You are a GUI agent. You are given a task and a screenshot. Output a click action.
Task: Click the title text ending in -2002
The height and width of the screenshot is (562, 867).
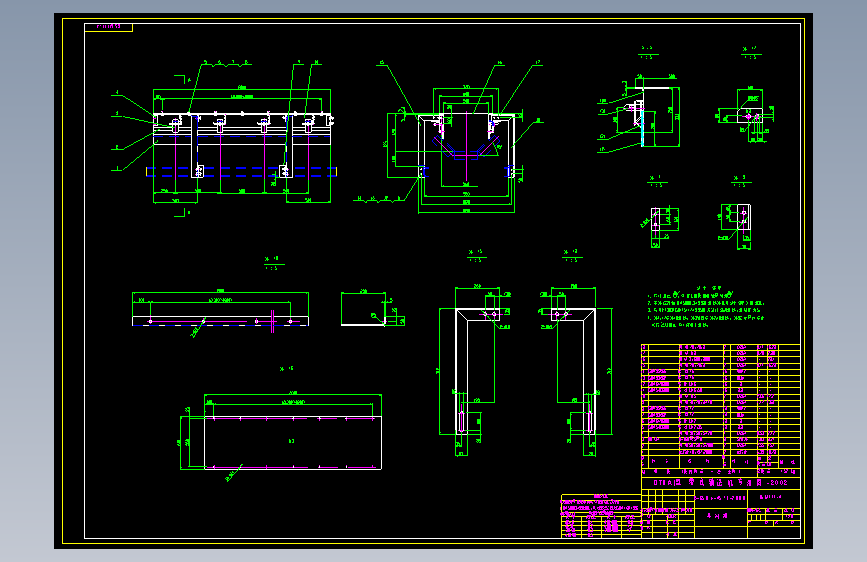pos(720,482)
